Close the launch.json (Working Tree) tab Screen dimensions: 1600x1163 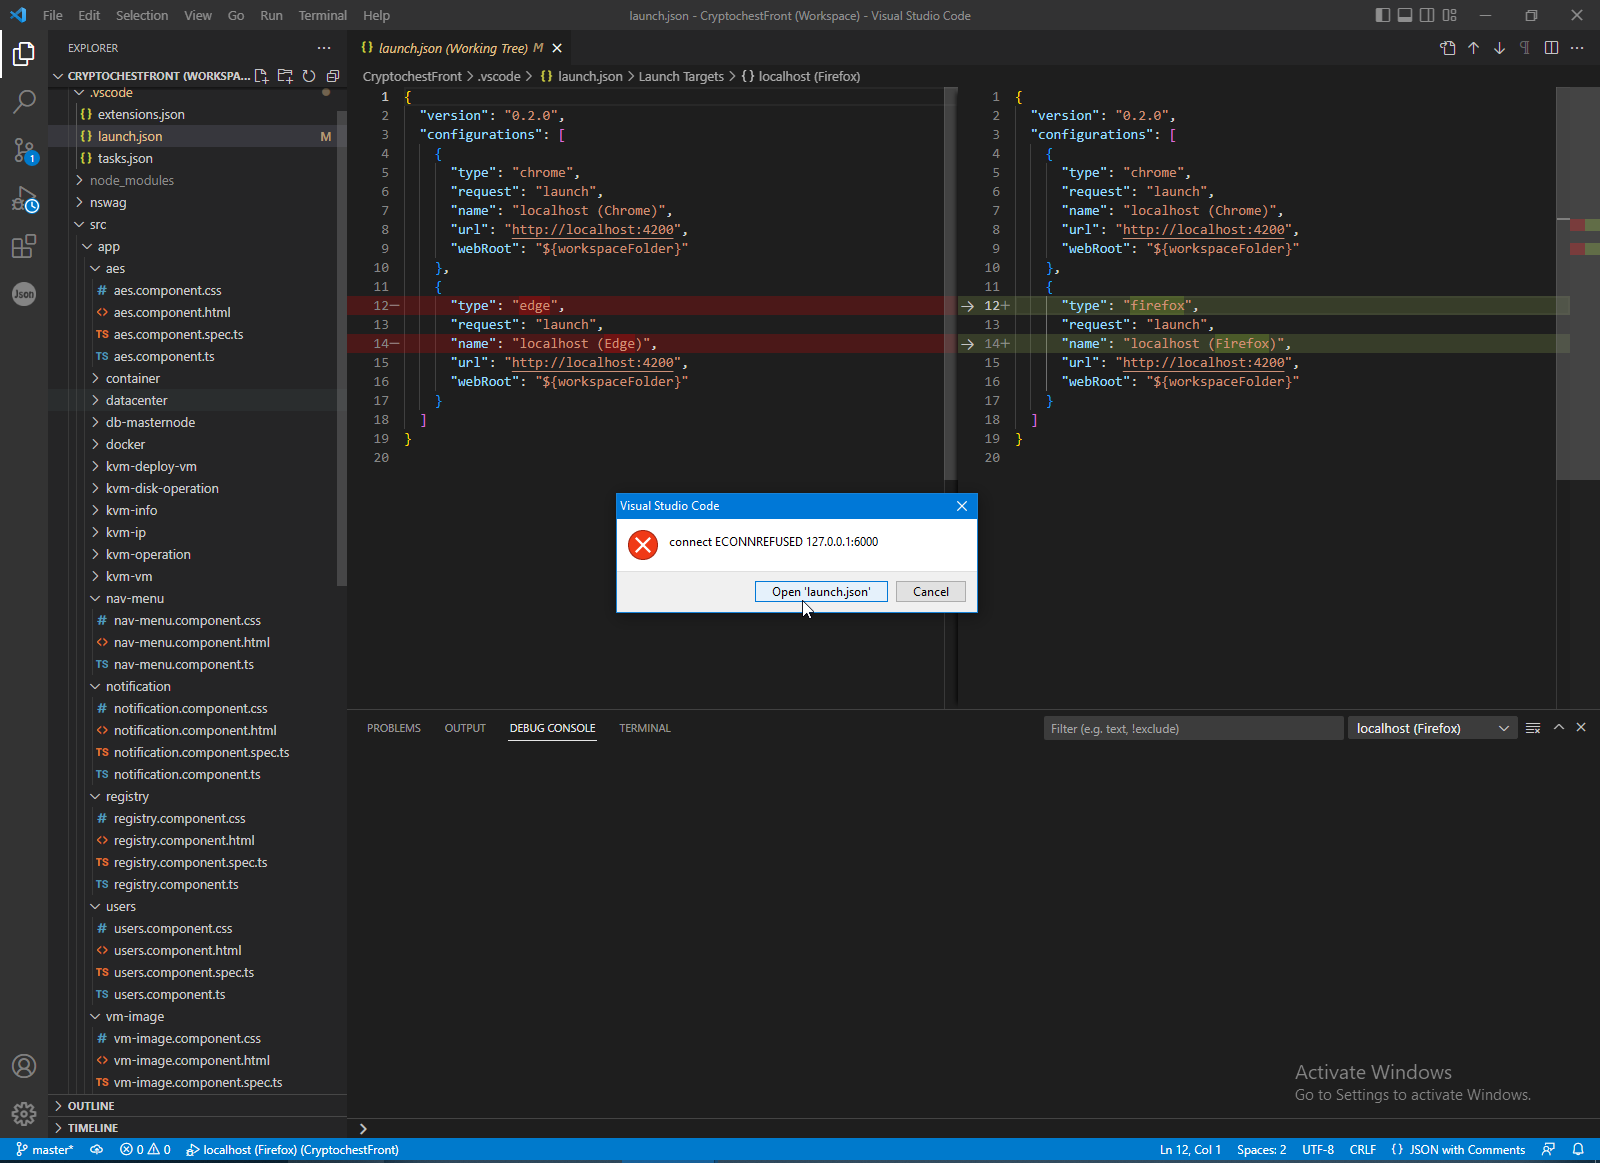coord(557,48)
